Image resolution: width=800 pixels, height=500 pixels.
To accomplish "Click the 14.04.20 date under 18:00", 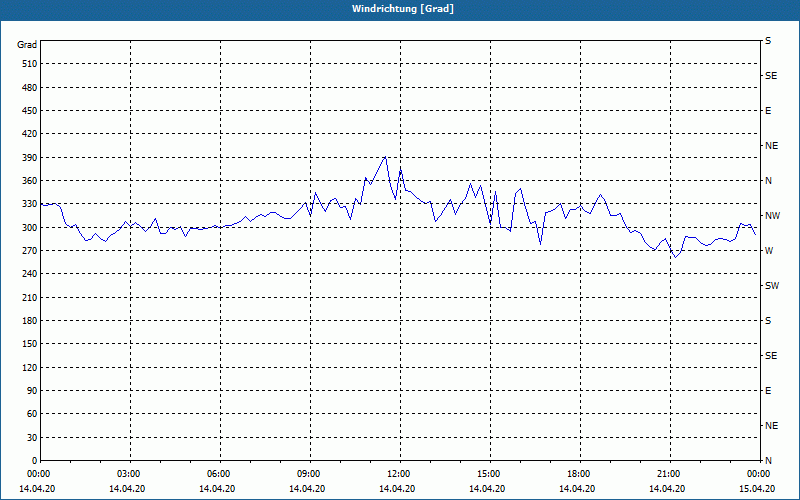I will click(577, 489).
